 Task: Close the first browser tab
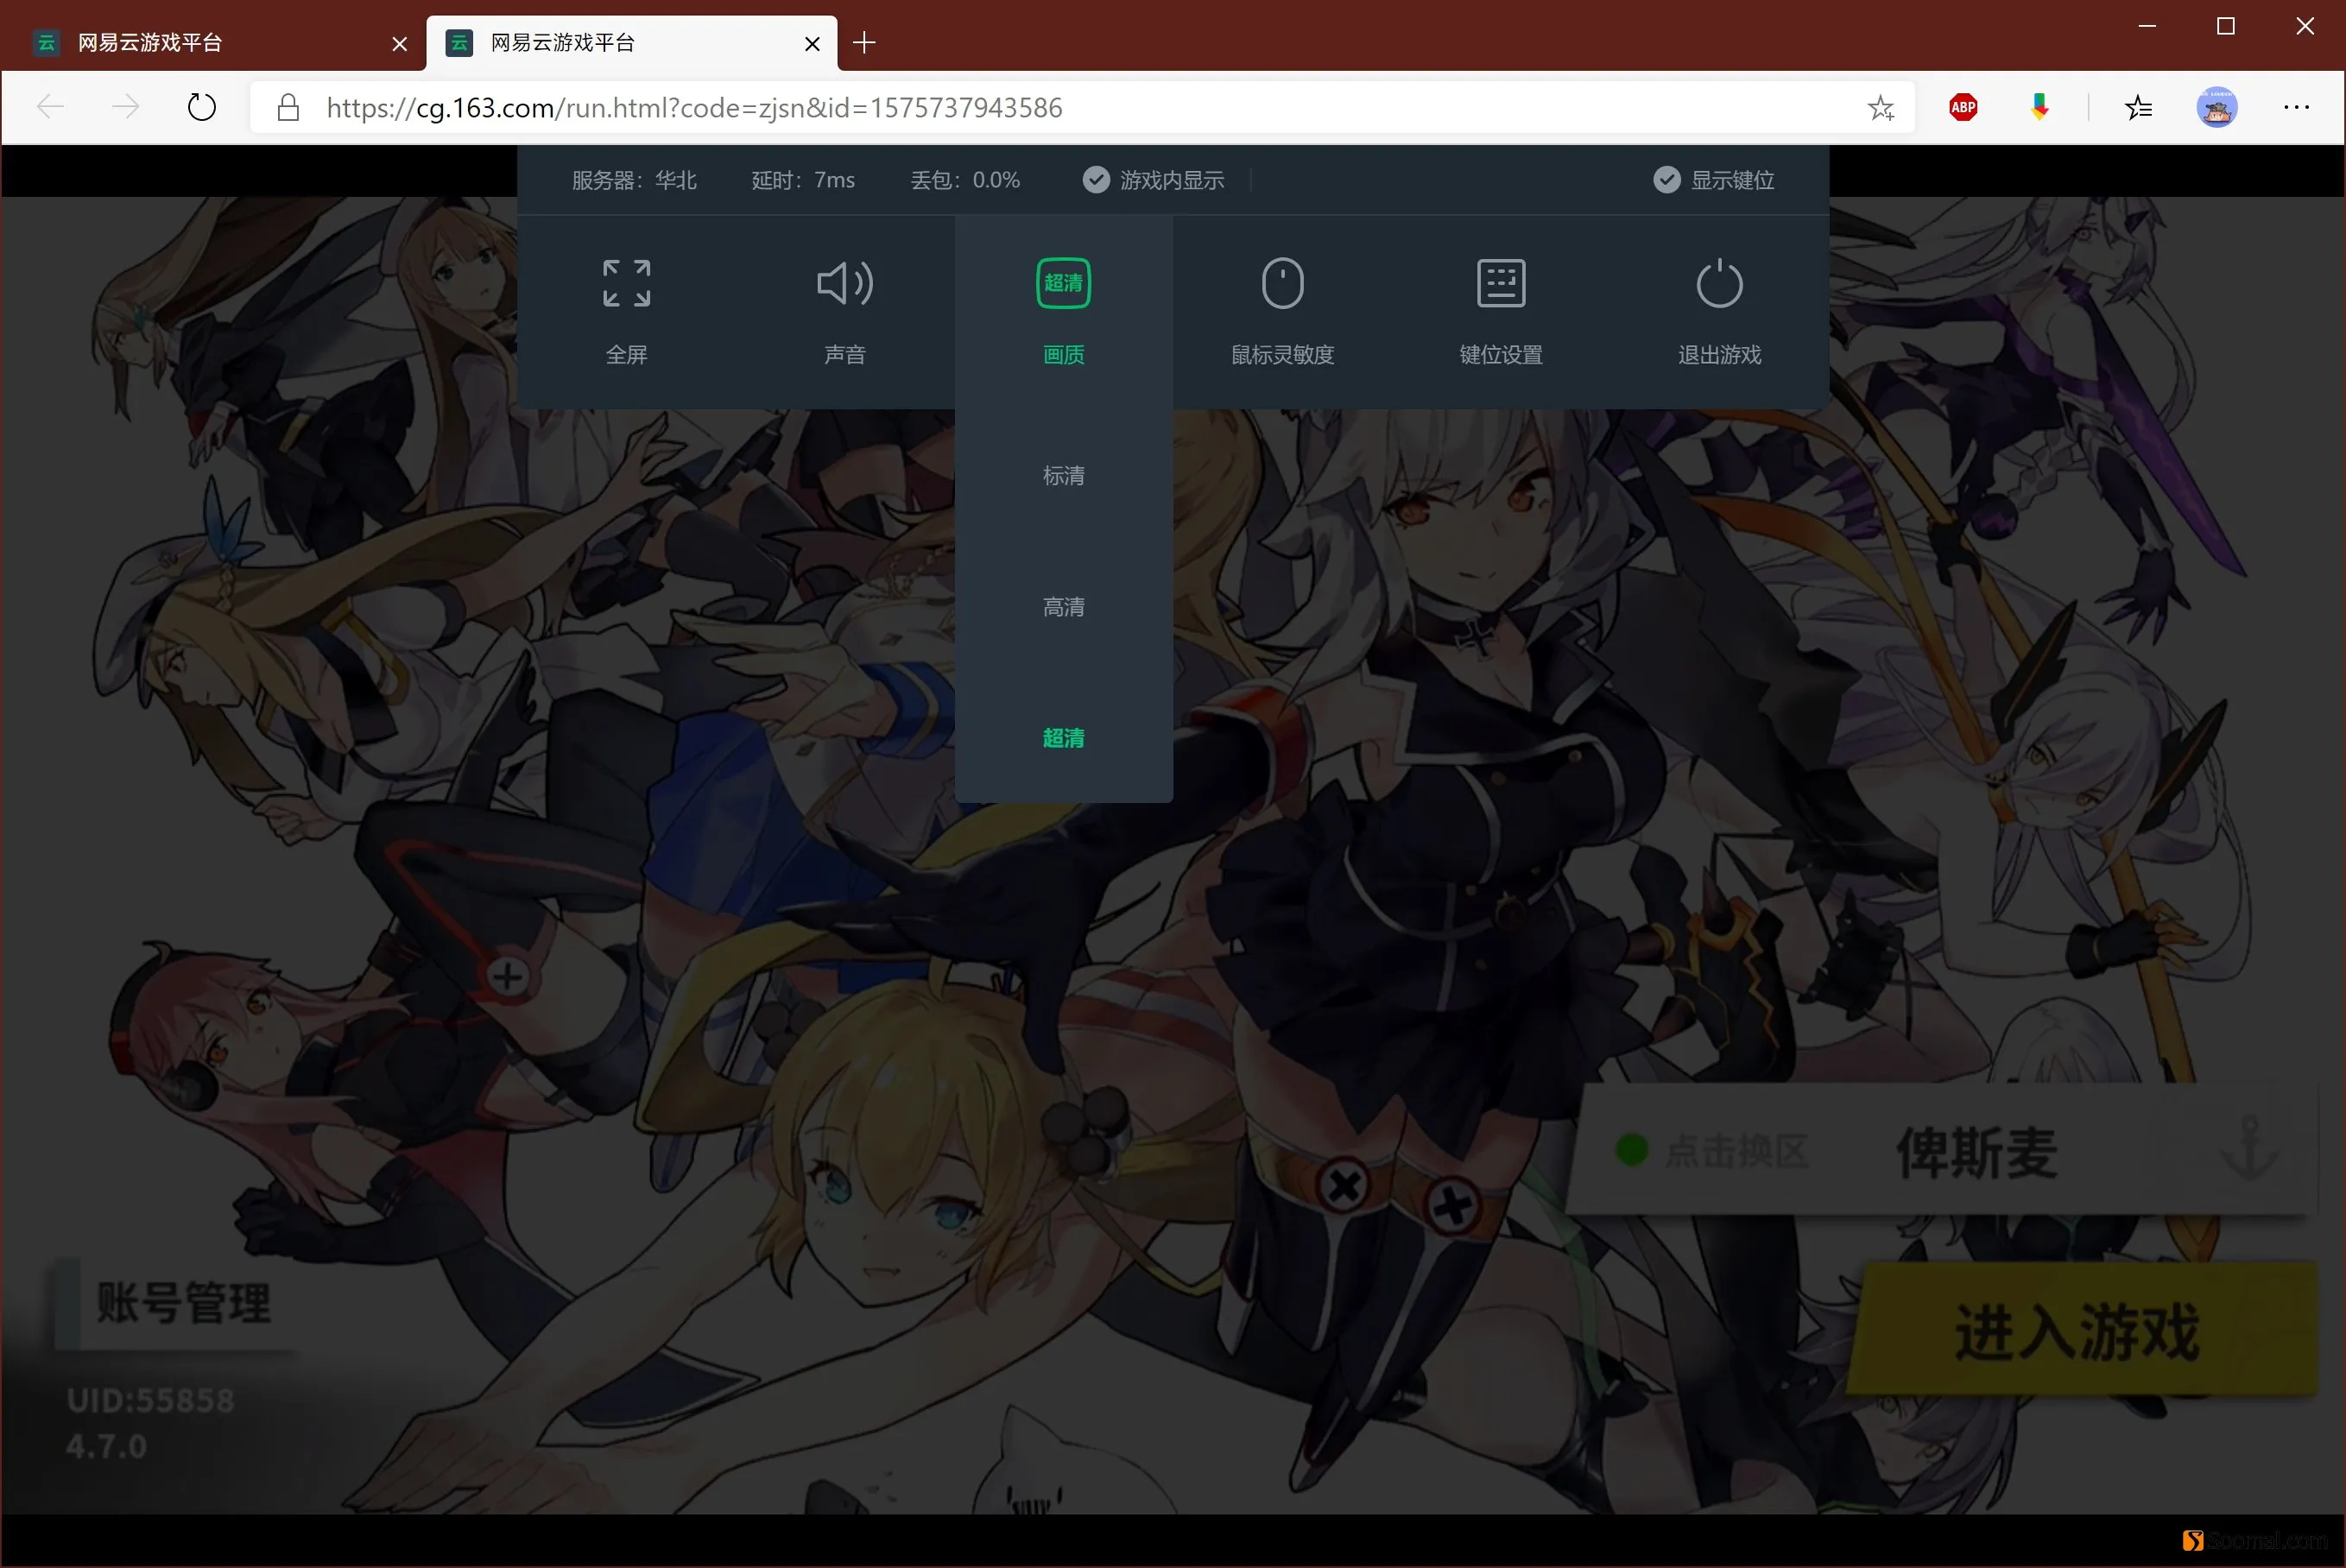tap(399, 43)
